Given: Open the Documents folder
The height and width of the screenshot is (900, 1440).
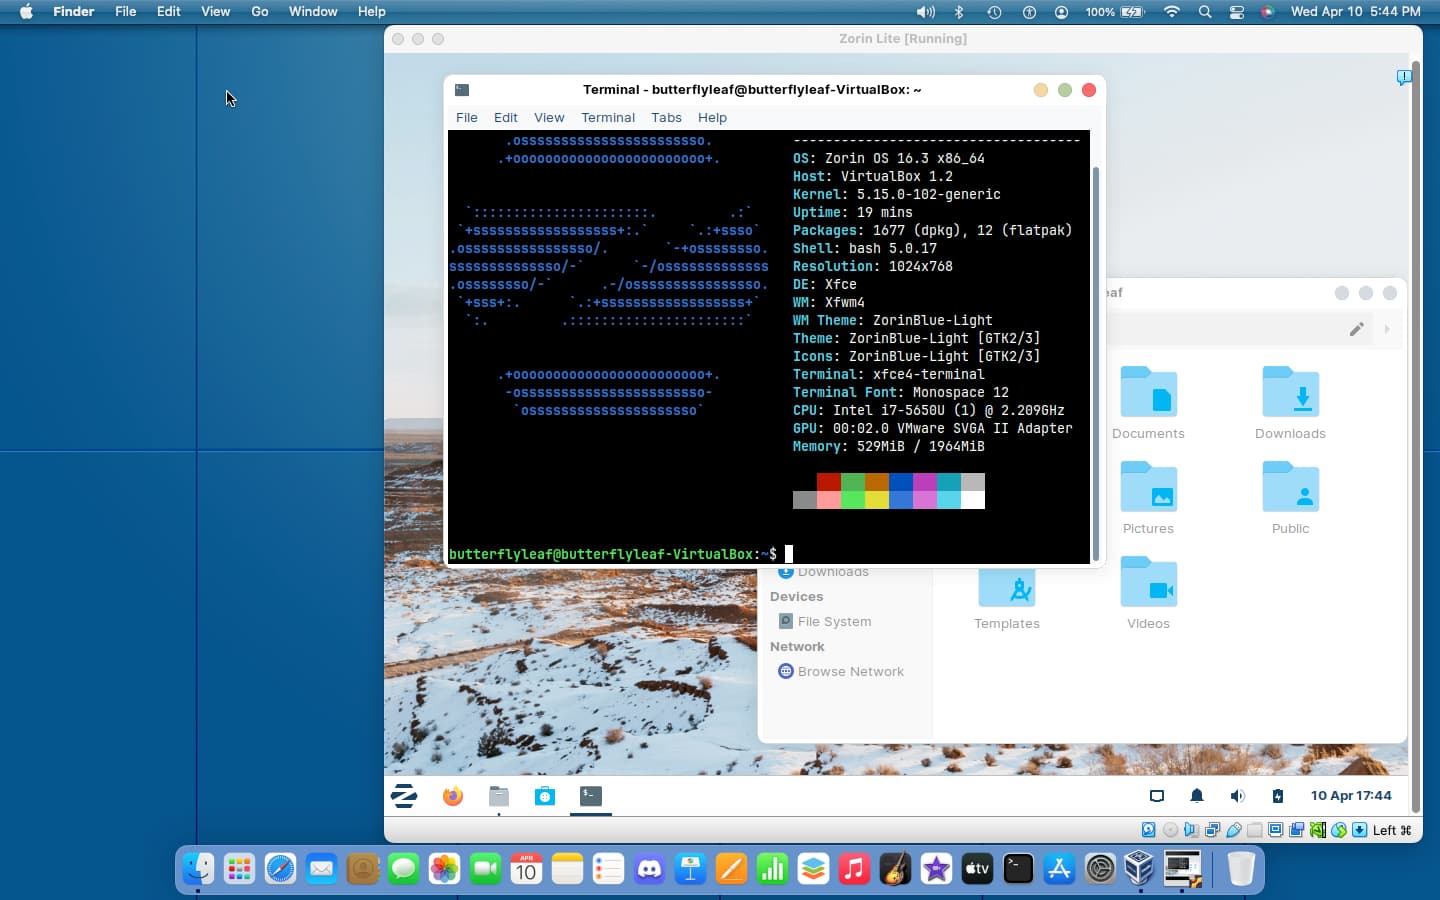Looking at the screenshot, I should (x=1148, y=403).
